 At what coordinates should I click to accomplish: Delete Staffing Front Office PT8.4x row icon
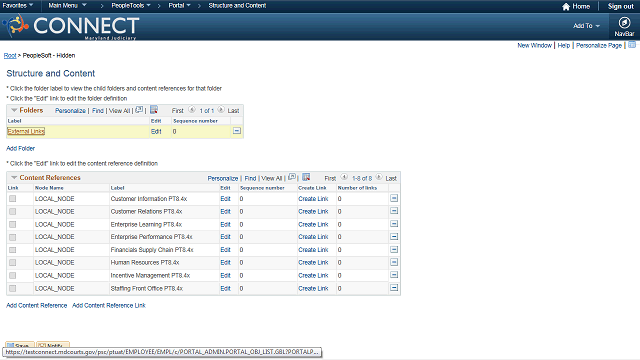click(394, 288)
